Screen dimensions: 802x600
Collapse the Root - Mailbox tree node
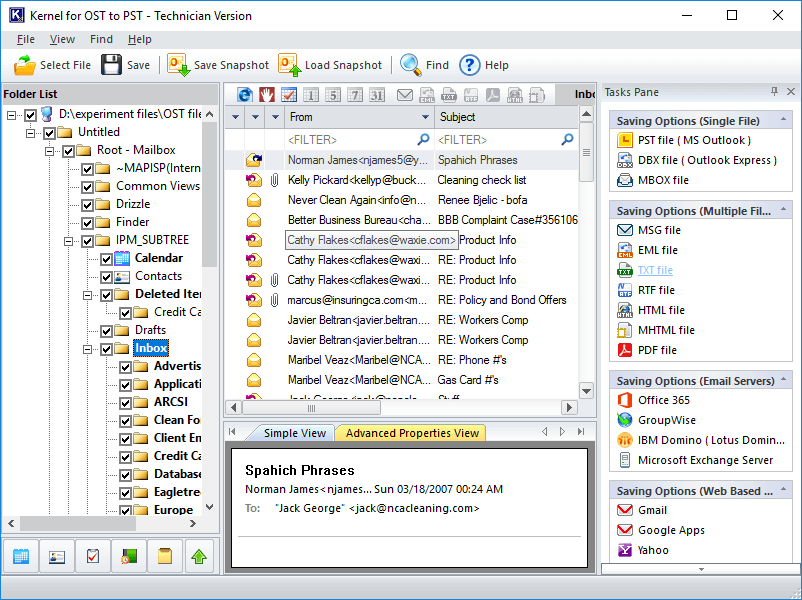tap(50, 151)
